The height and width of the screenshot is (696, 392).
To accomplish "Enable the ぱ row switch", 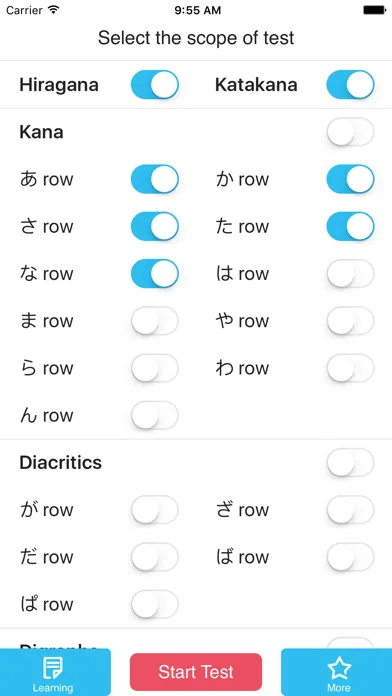I will [x=154, y=604].
